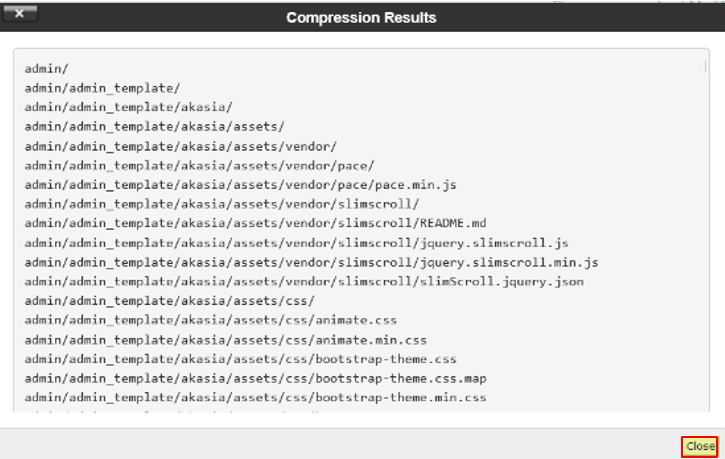Select the admin/ line in the results
The image size is (725, 459).
47,69
